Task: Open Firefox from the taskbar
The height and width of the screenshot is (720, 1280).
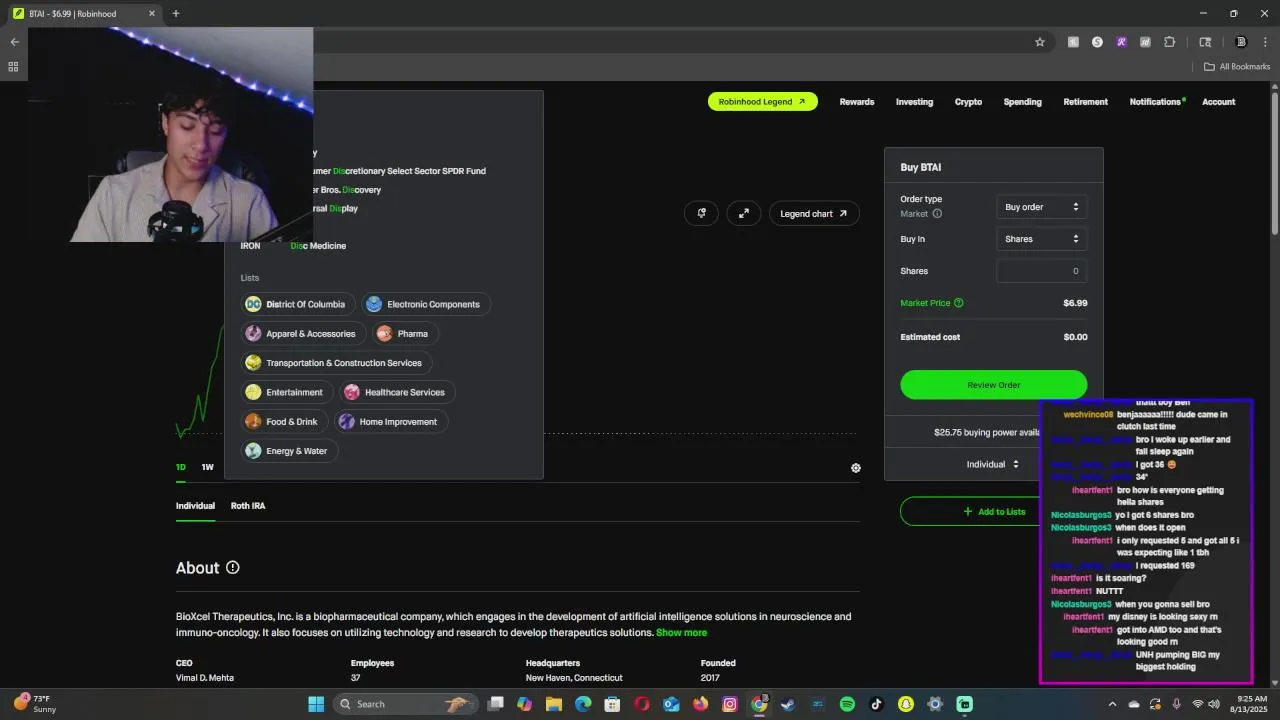Action: point(700,704)
